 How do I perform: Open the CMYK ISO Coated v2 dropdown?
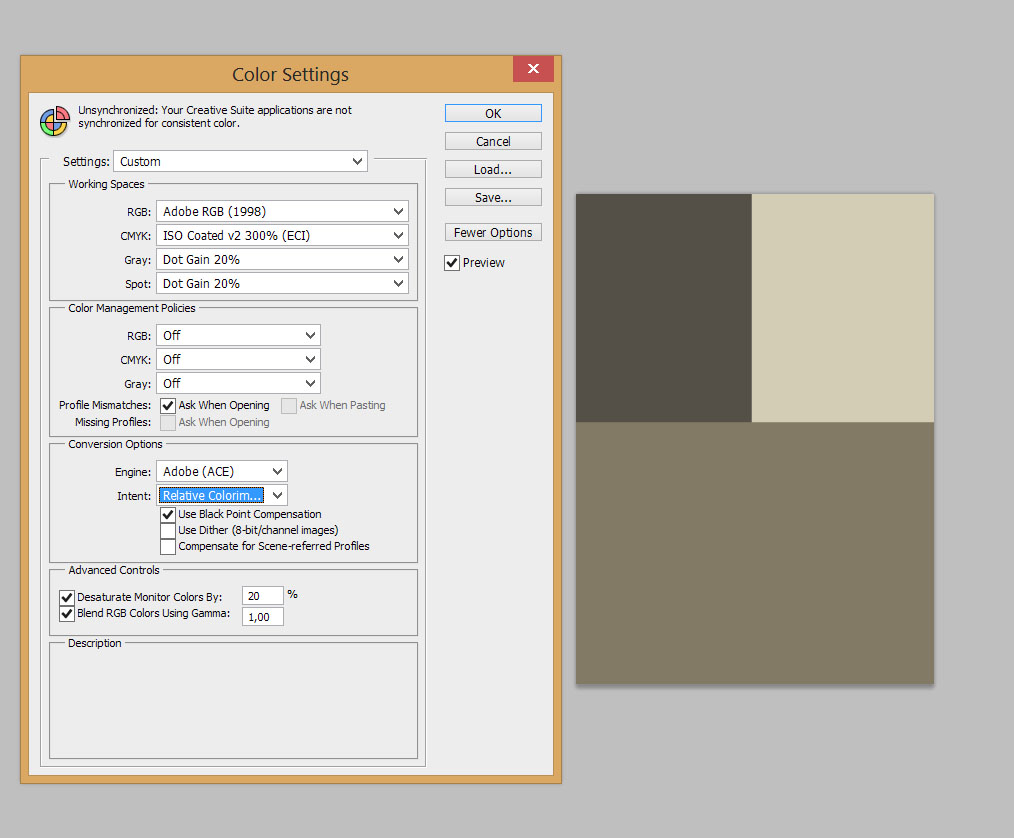point(282,235)
